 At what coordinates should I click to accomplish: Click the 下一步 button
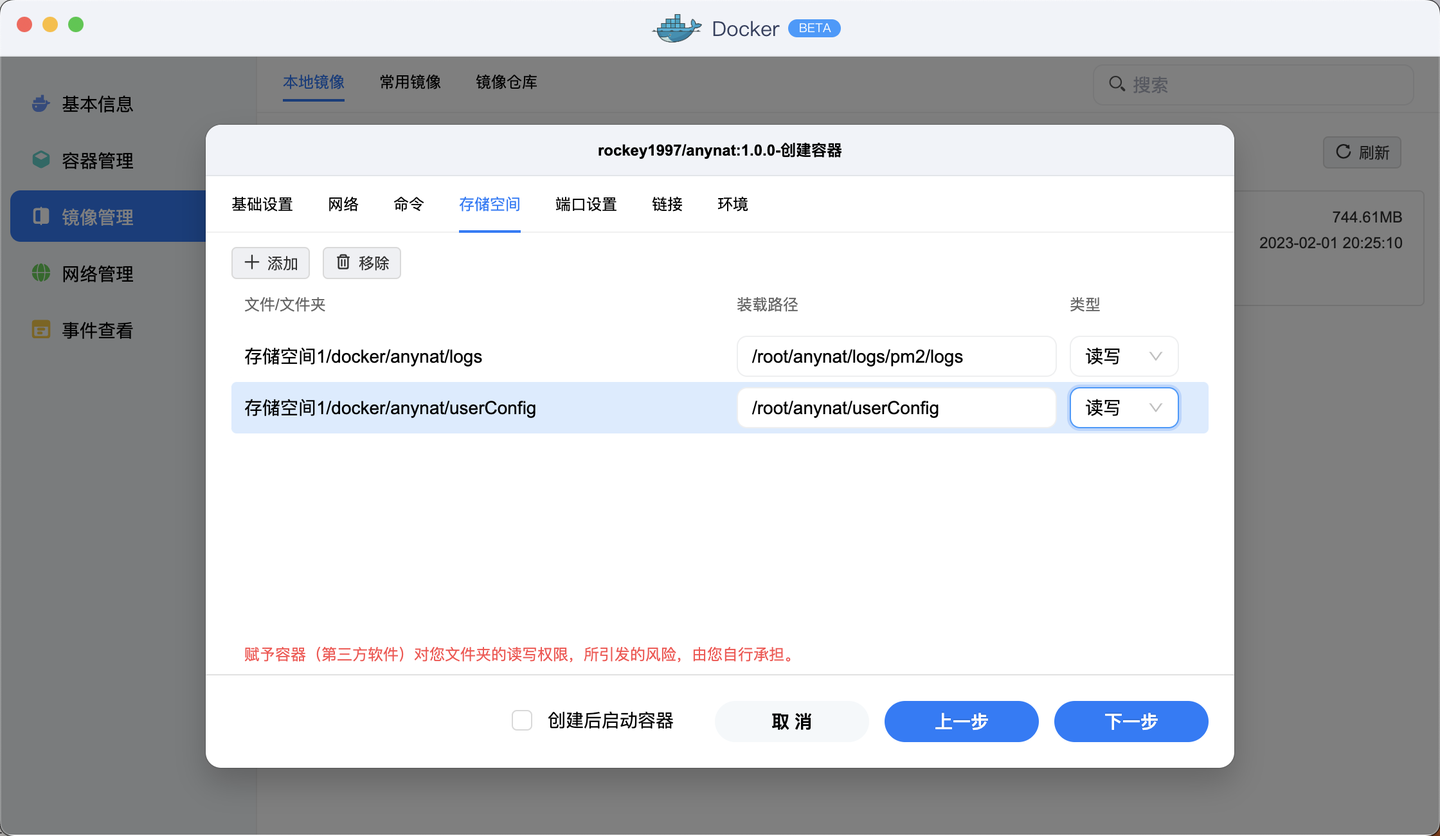(x=1131, y=721)
